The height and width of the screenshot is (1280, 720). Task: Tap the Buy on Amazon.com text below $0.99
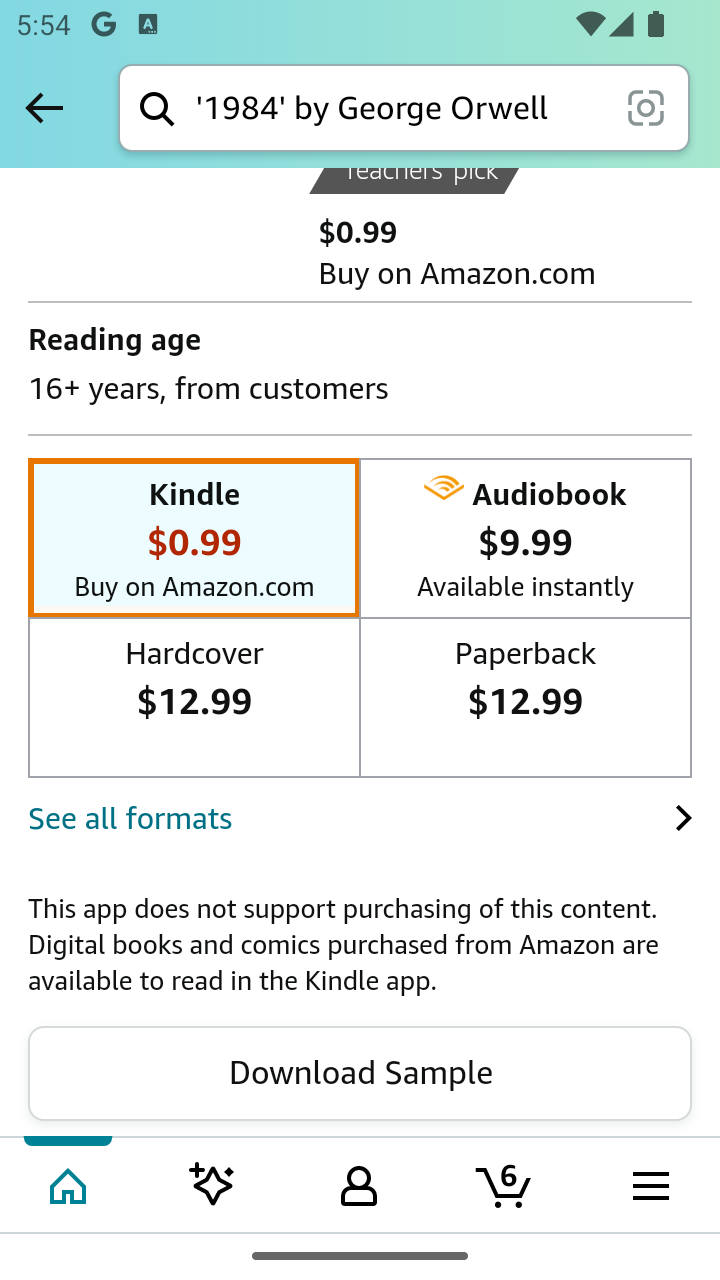[x=456, y=274]
